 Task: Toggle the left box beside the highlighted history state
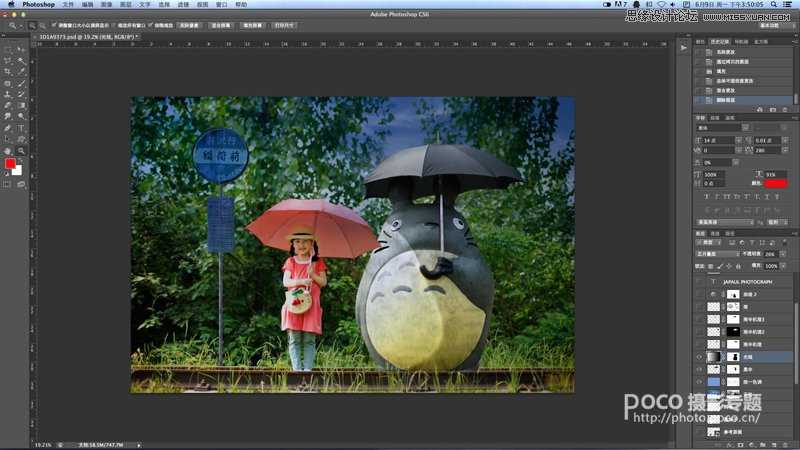(698, 99)
